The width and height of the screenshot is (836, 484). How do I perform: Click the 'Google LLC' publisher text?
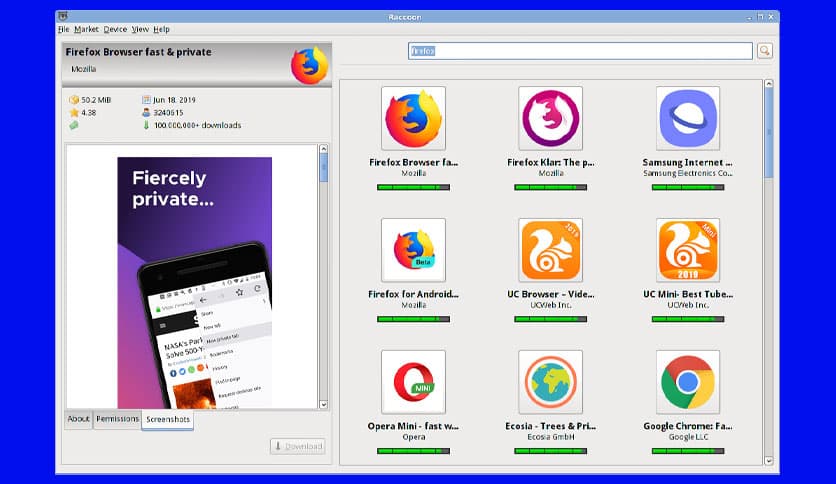coord(688,437)
